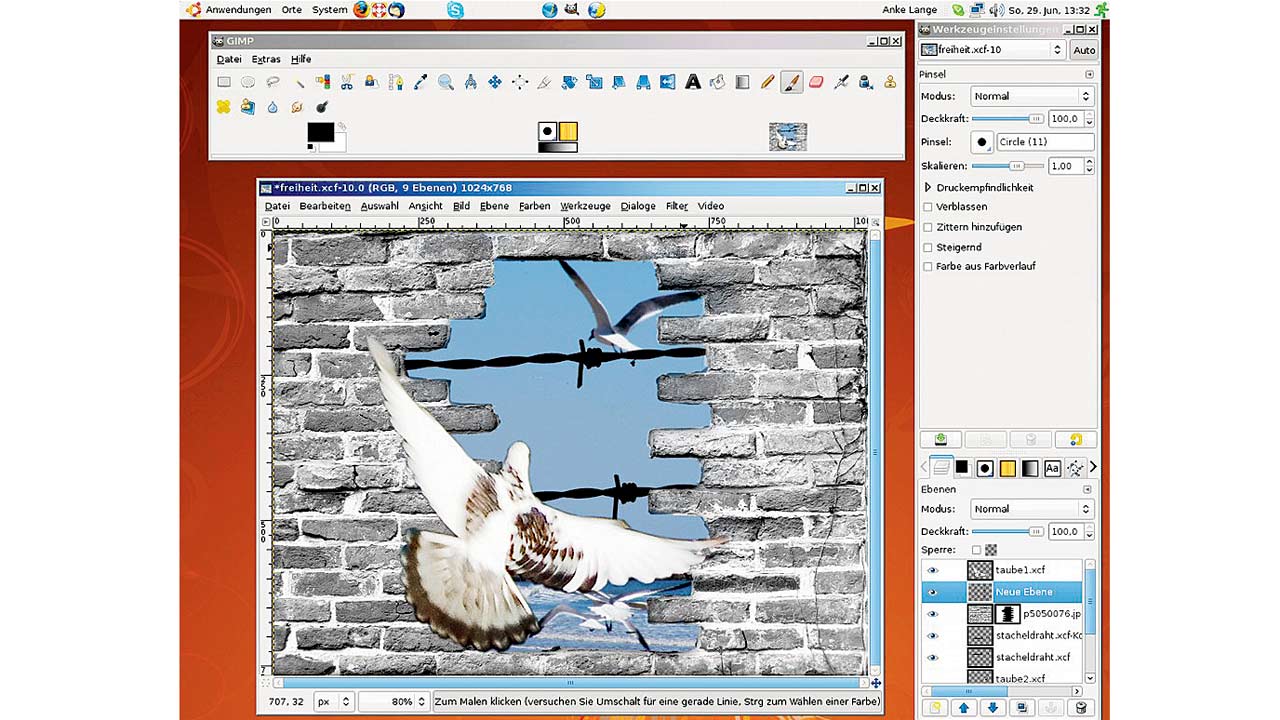This screenshot has width=1280, height=720.
Task: Lower the layer with down arrow
Action: point(992,708)
